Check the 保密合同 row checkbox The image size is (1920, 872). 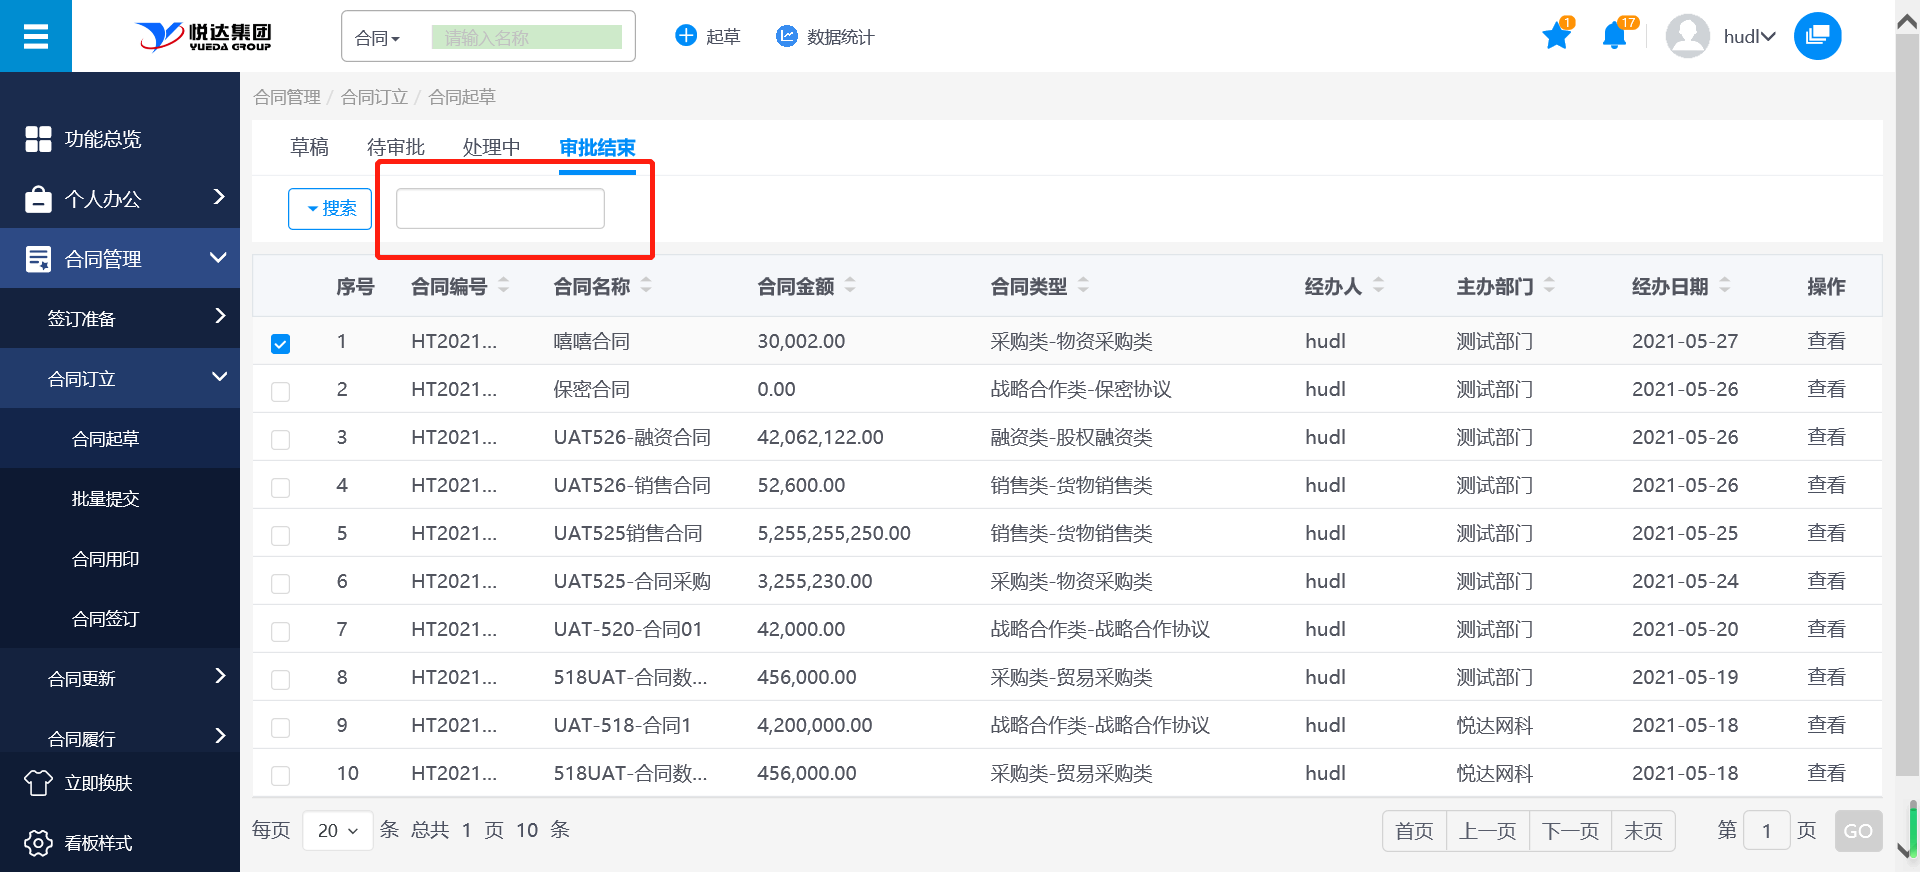click(x=281, y=392)
